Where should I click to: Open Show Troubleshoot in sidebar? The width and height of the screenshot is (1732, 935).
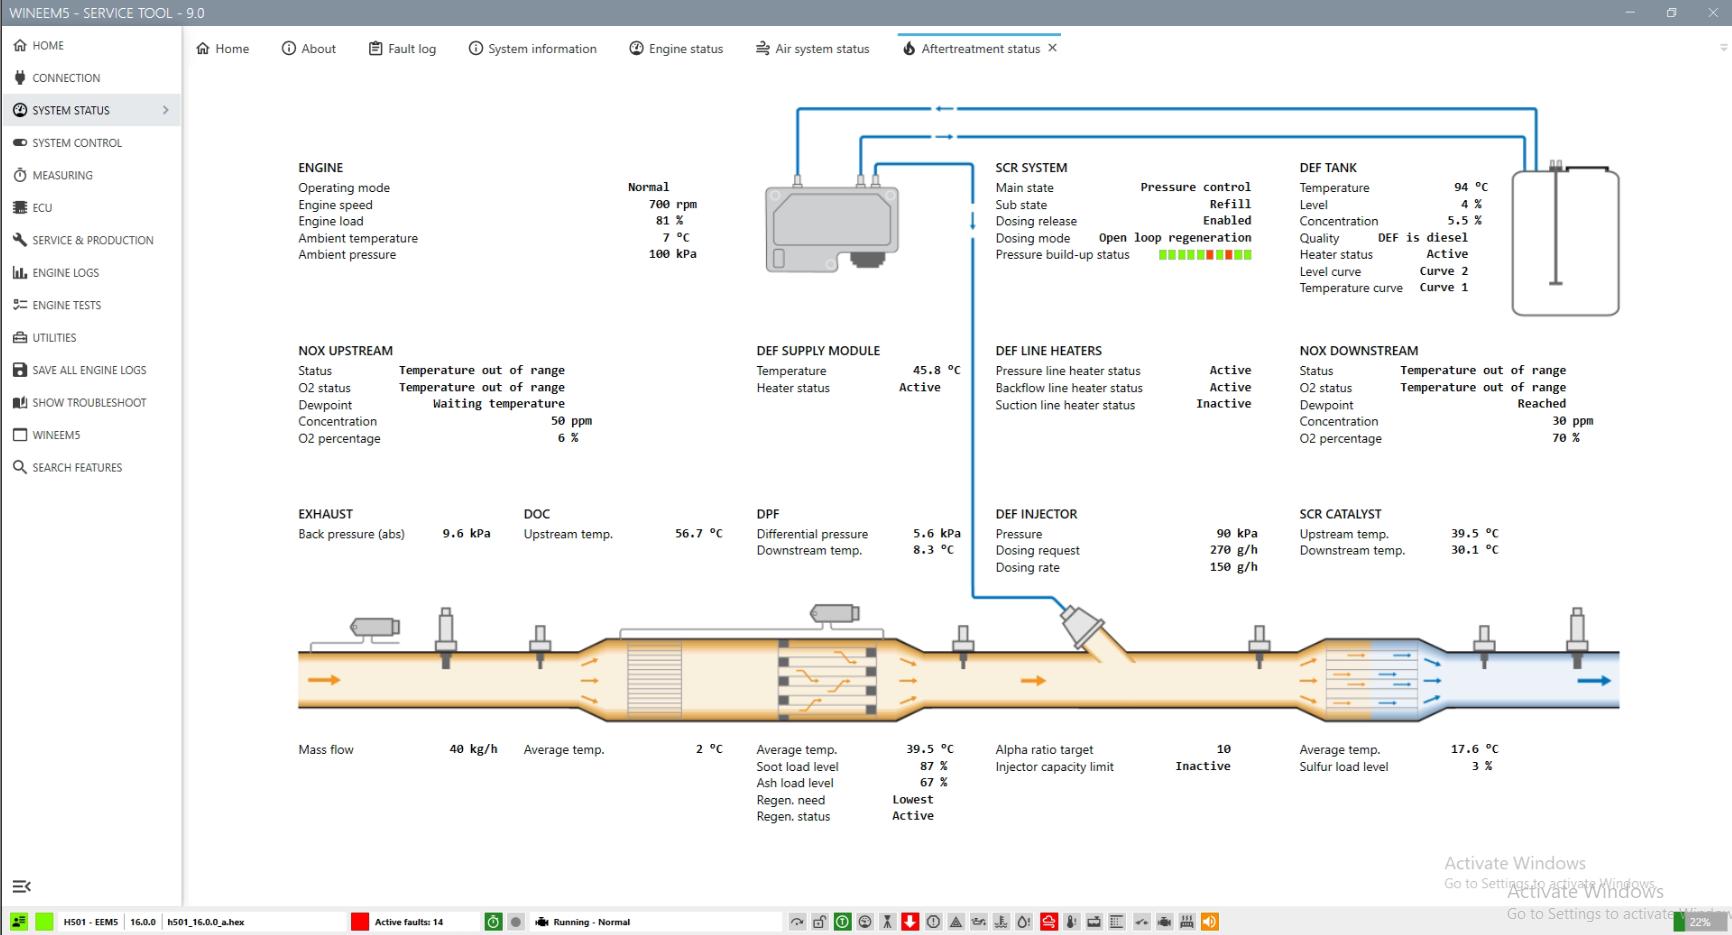point(88,403)
